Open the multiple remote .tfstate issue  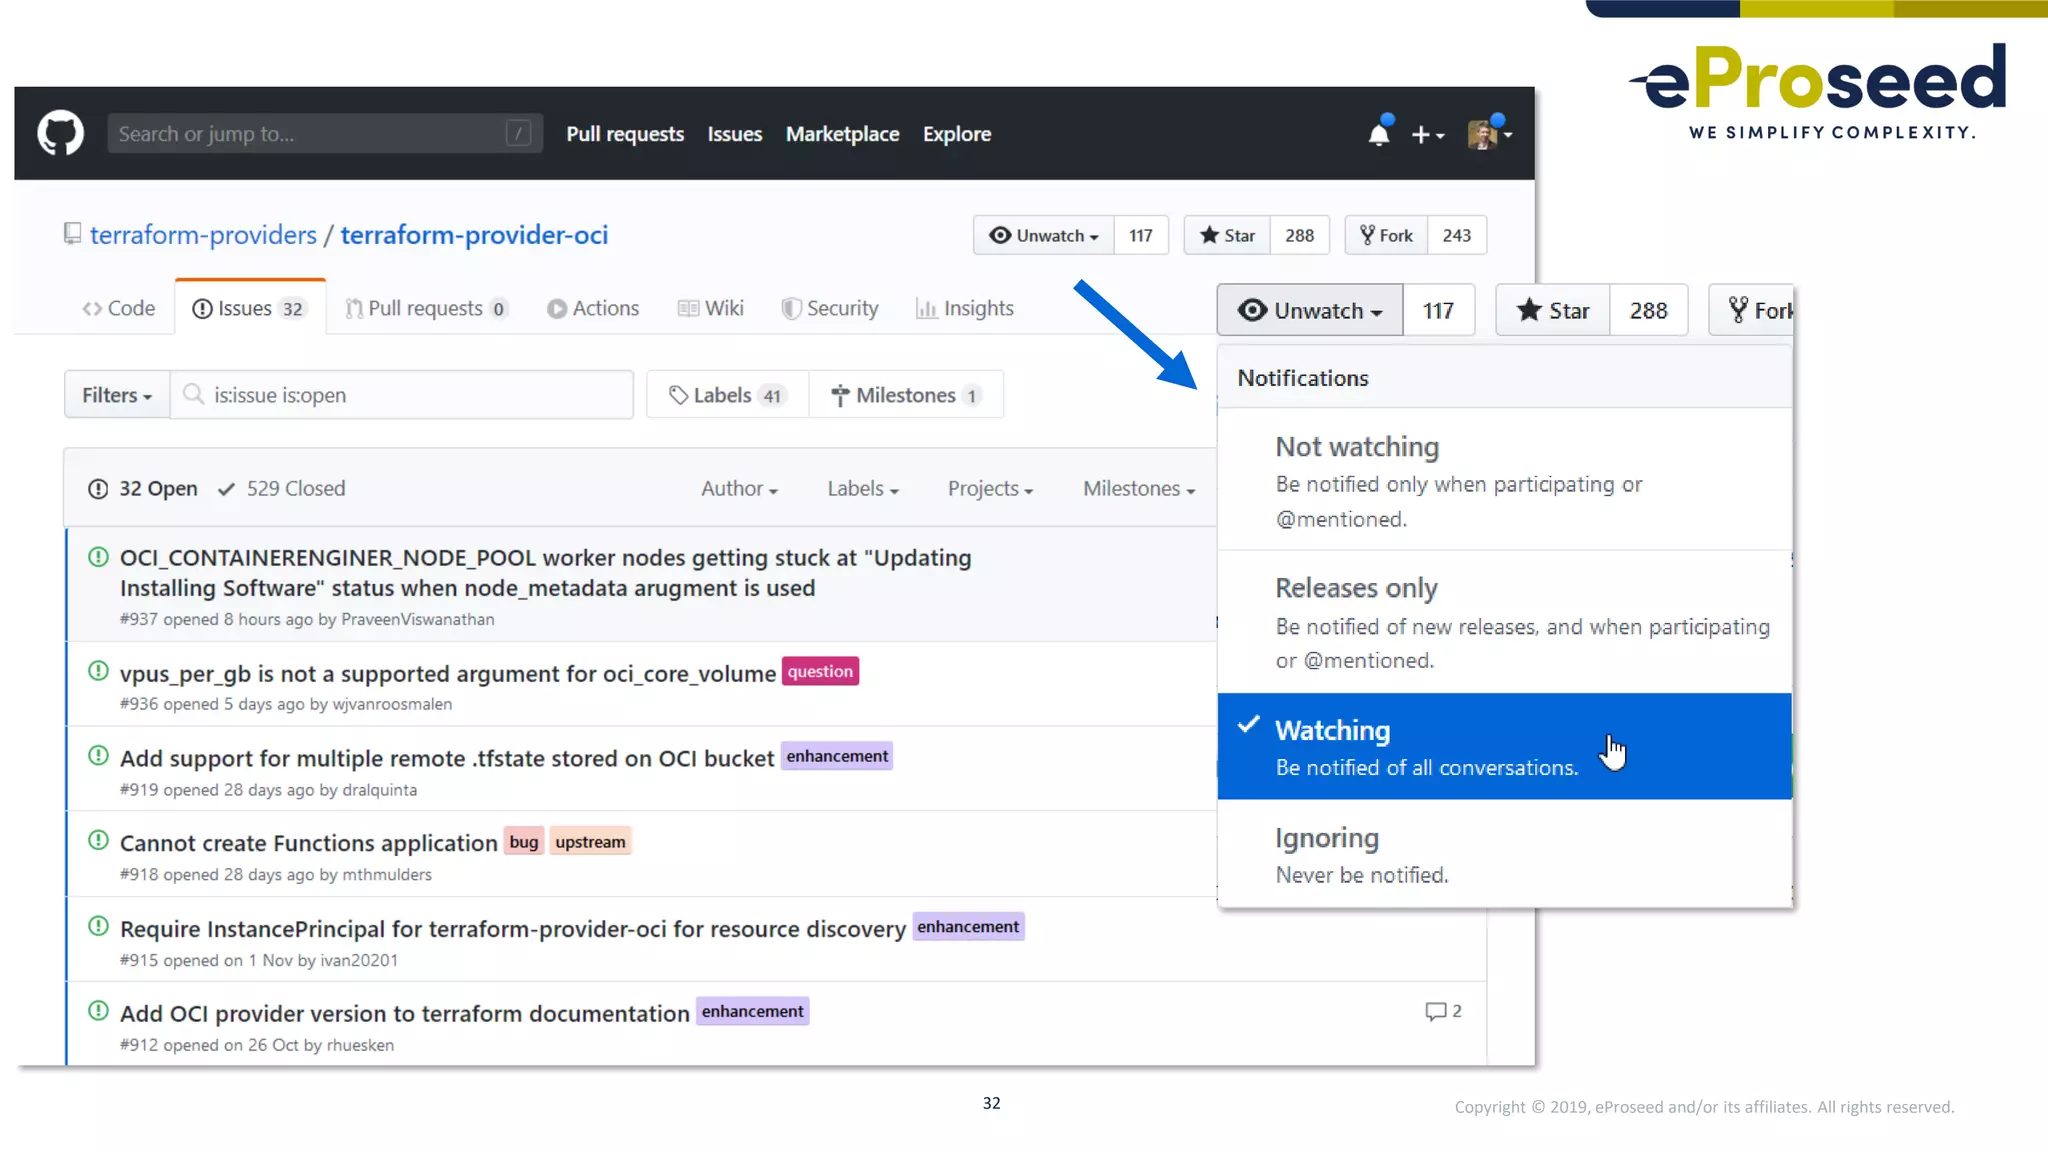[446, 758]
